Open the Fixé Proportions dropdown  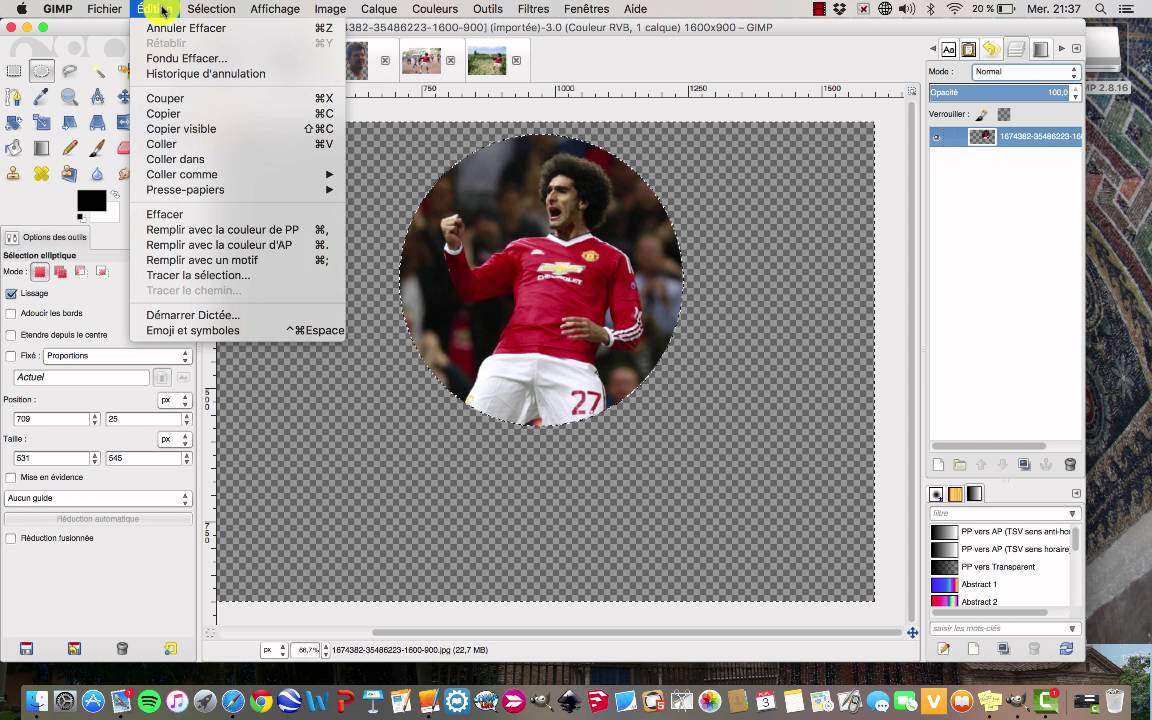118,356
